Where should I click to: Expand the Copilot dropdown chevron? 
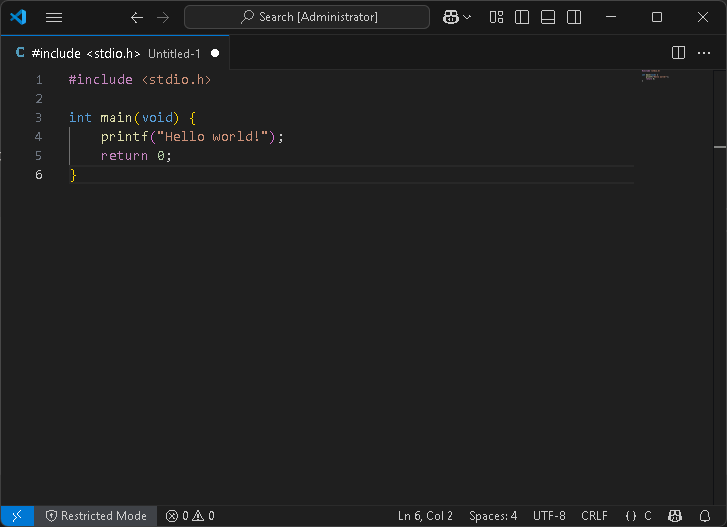pos(467,17)
